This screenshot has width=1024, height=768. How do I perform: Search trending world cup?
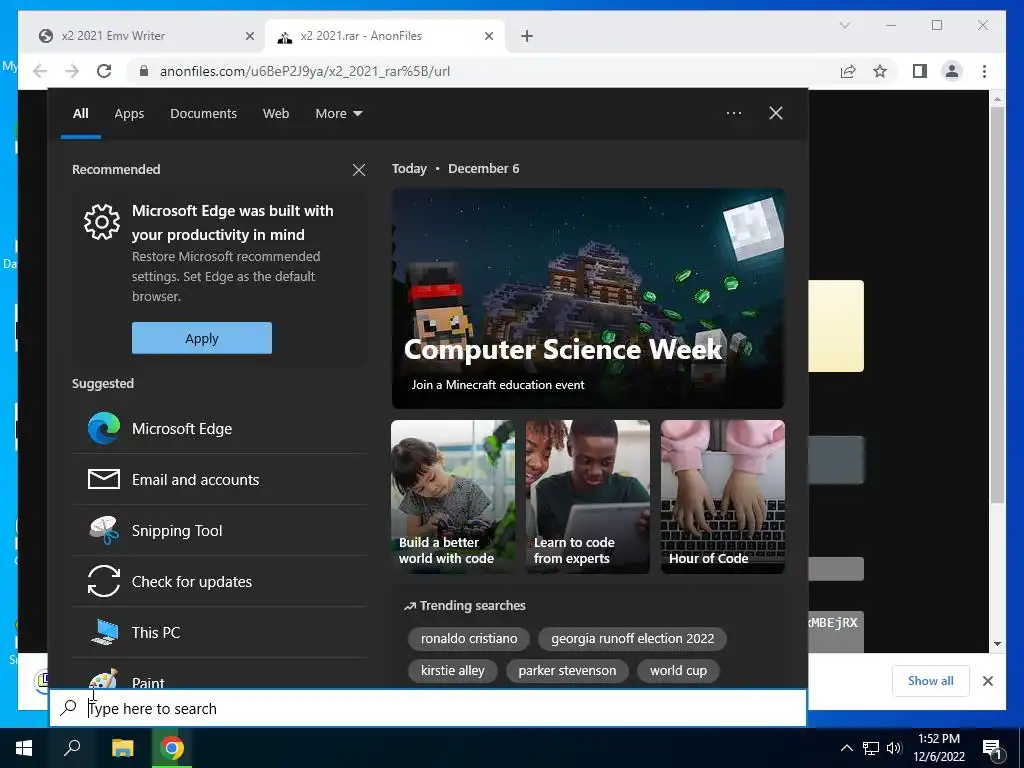point(678,671)
